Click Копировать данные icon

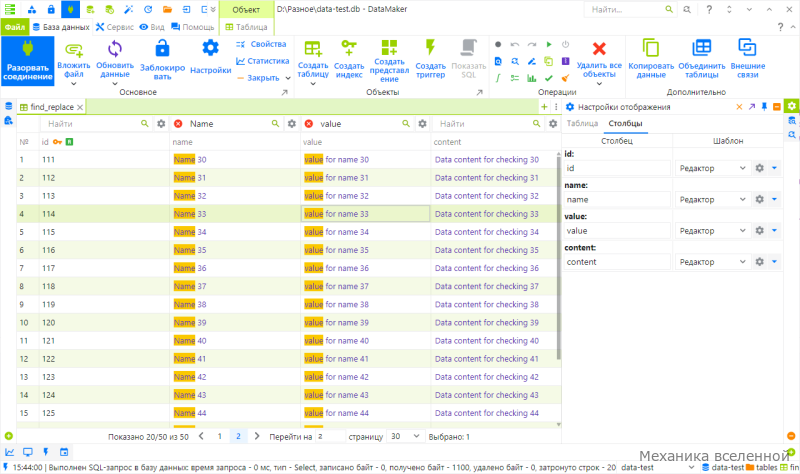[651, 48]
